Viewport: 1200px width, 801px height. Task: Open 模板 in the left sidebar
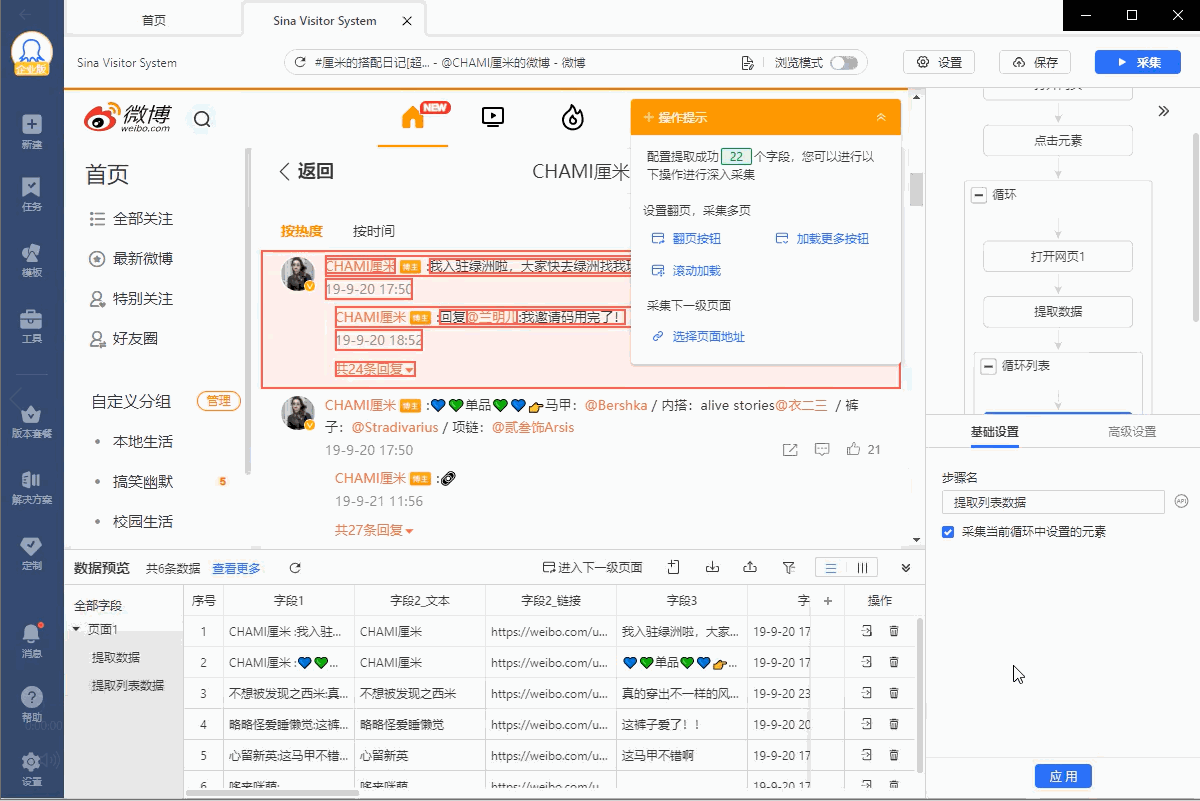(x=32, y=260)
